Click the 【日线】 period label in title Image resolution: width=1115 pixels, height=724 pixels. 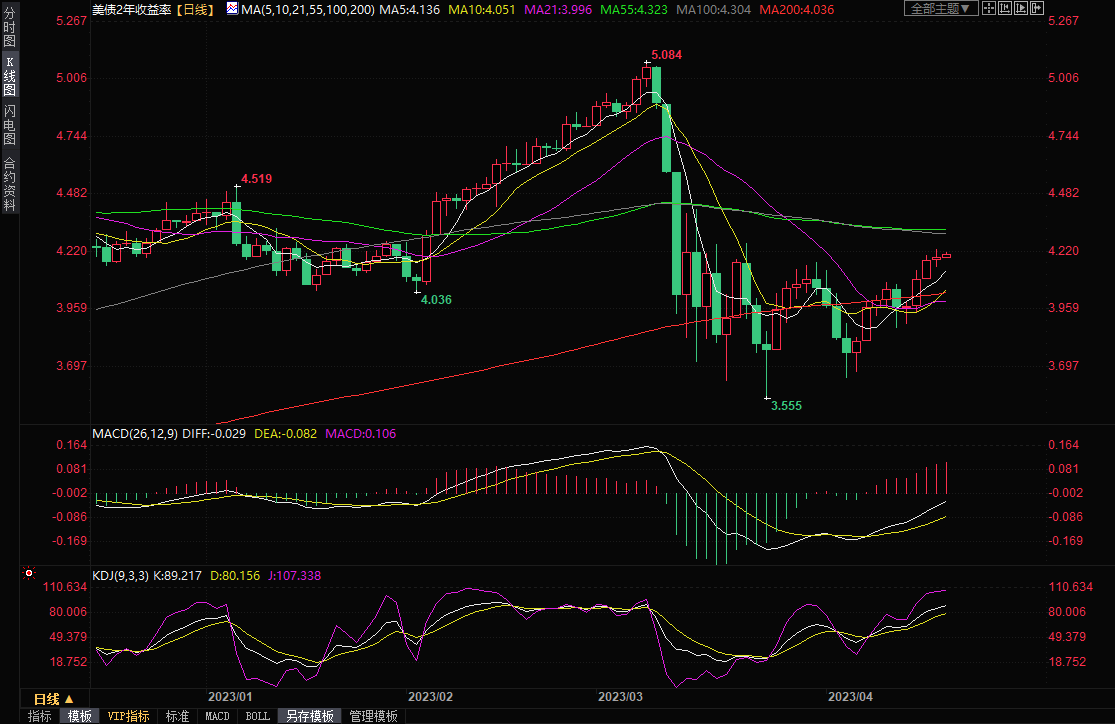click(198, 8)
